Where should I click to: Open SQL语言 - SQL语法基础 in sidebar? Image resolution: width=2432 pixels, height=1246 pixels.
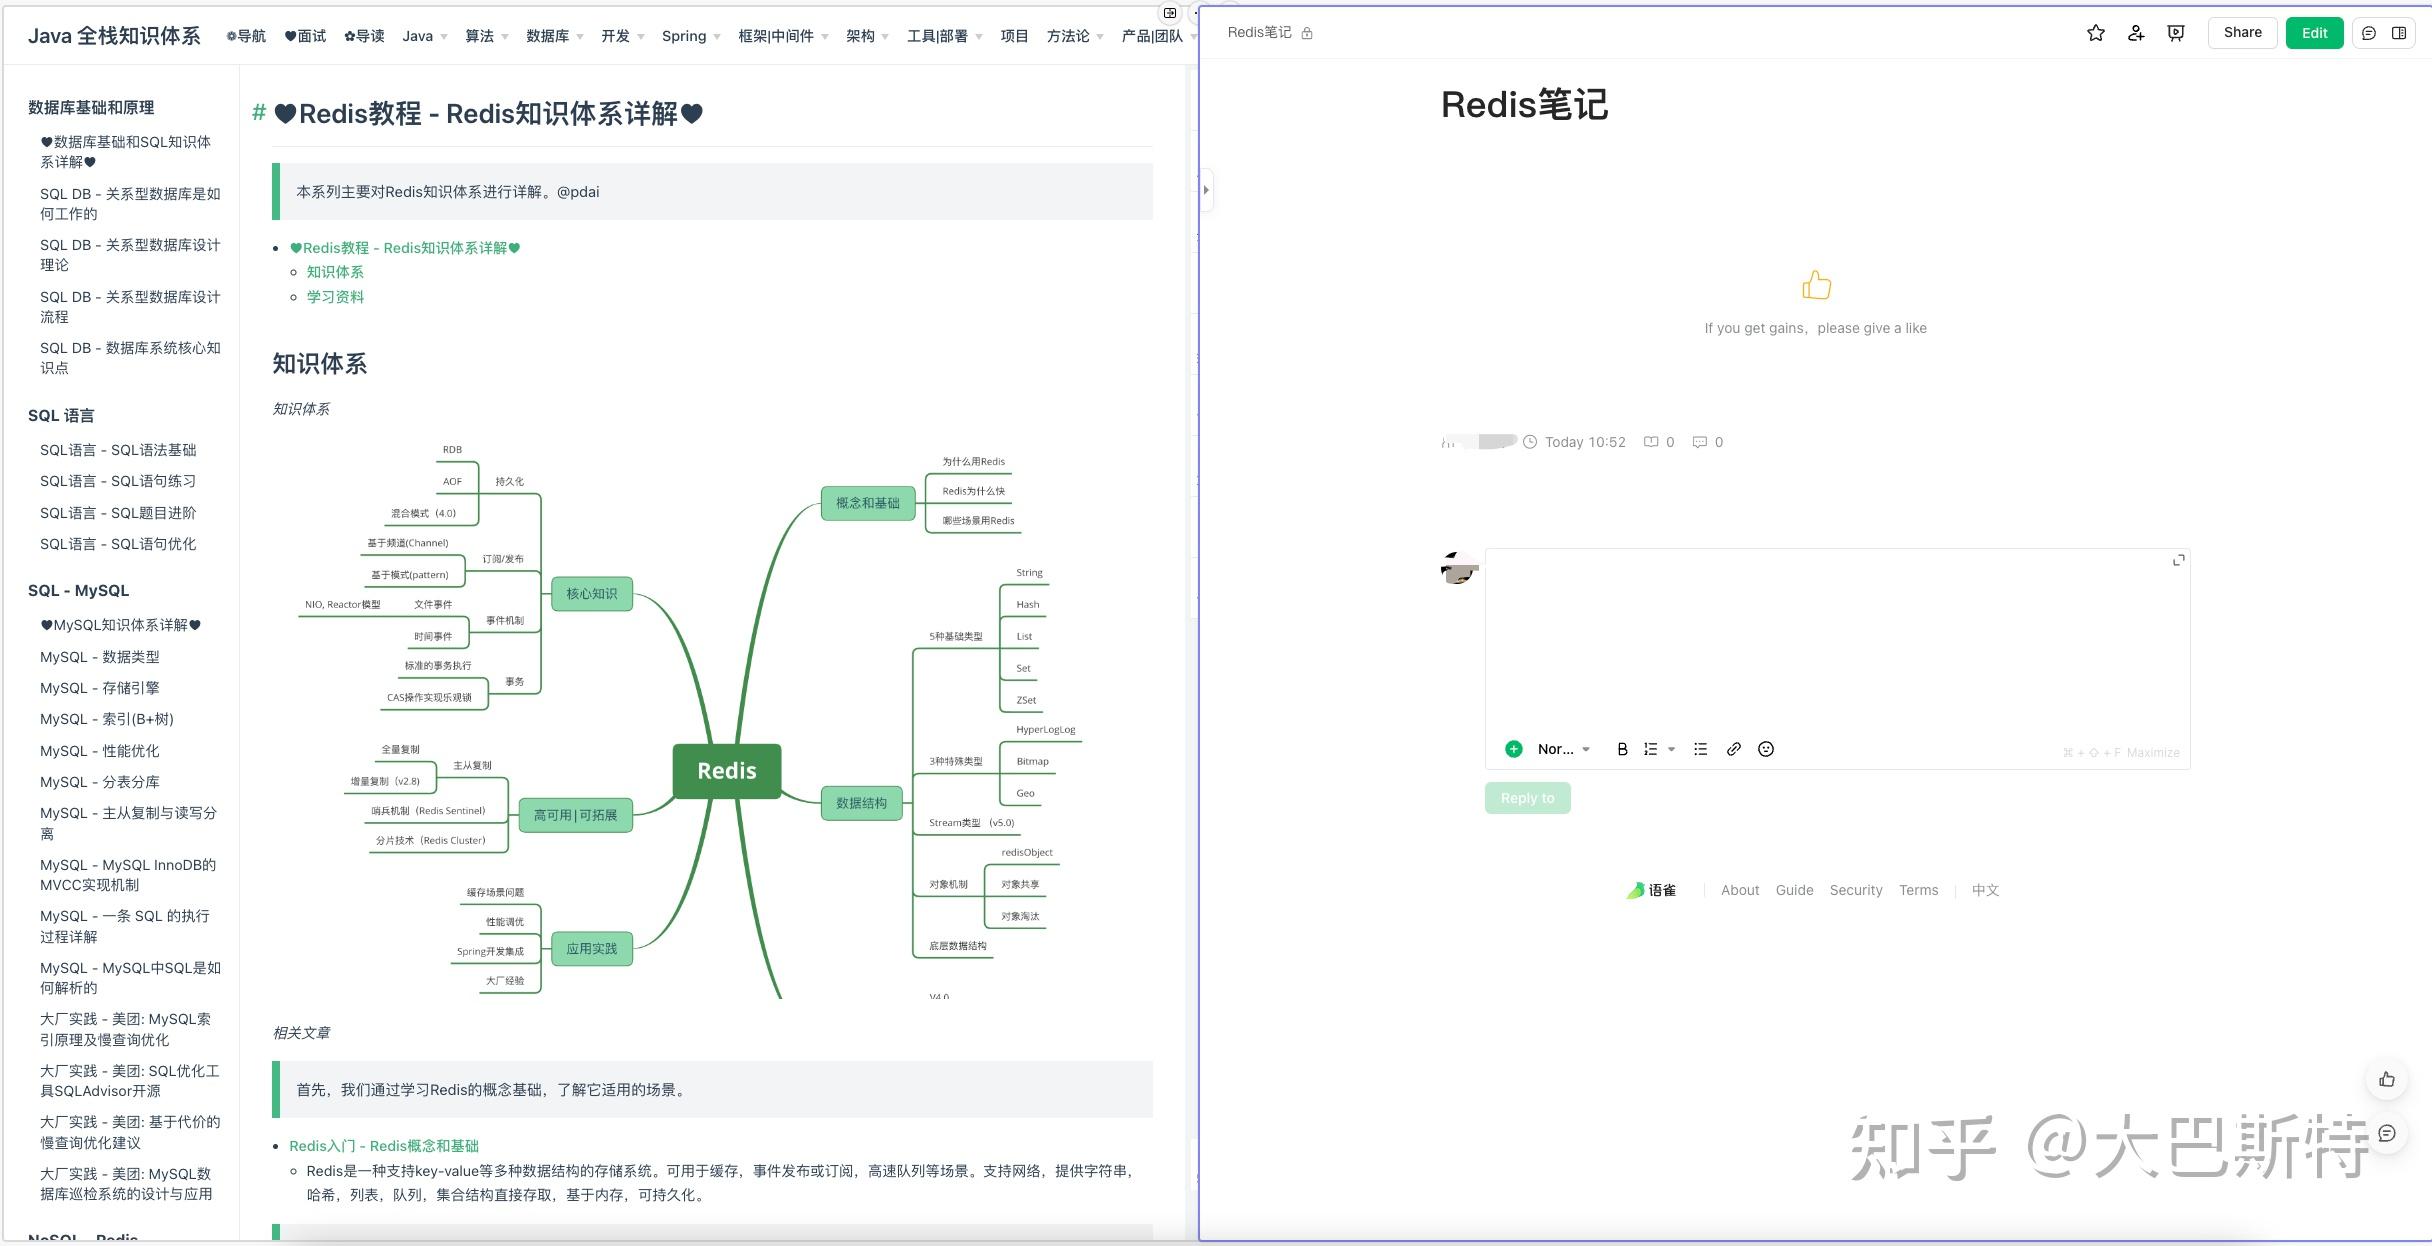pos(118,450)
